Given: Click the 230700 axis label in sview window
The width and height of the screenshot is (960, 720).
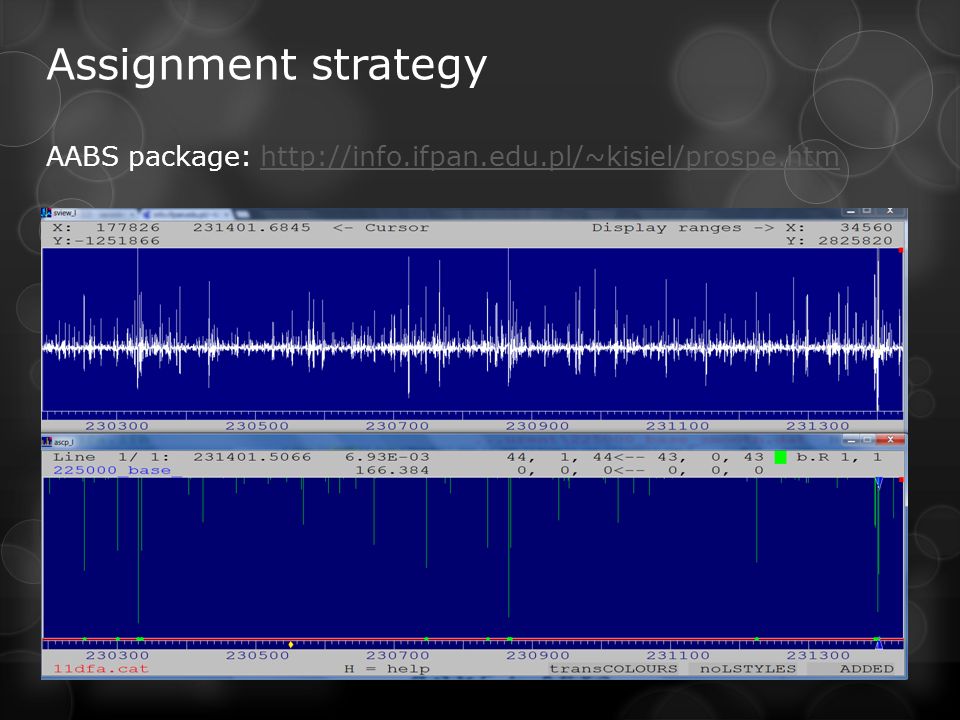Looking at the screenshot, I should [x=397, y=426].
